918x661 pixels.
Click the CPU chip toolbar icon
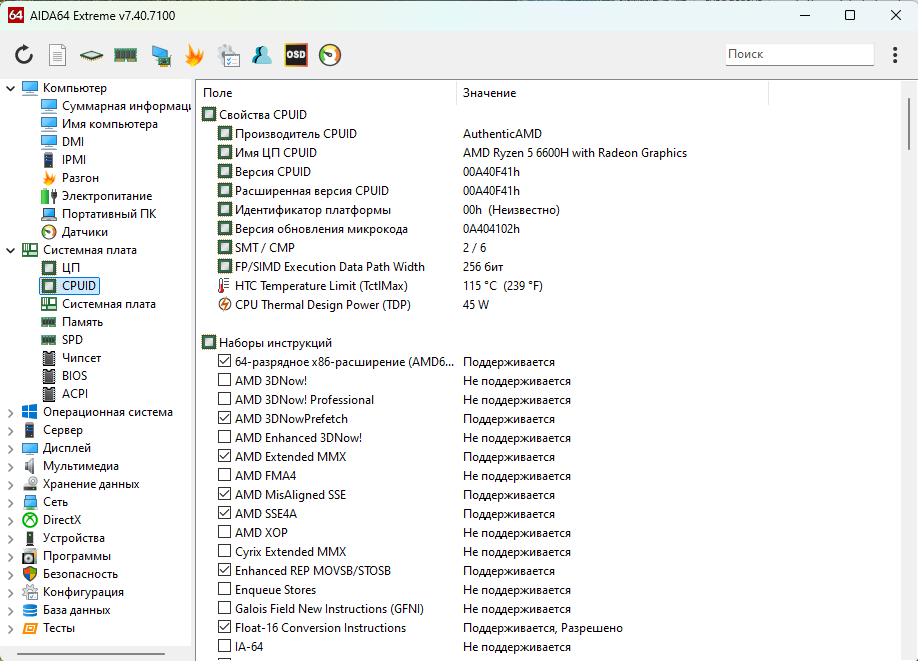tap(92, 55)
